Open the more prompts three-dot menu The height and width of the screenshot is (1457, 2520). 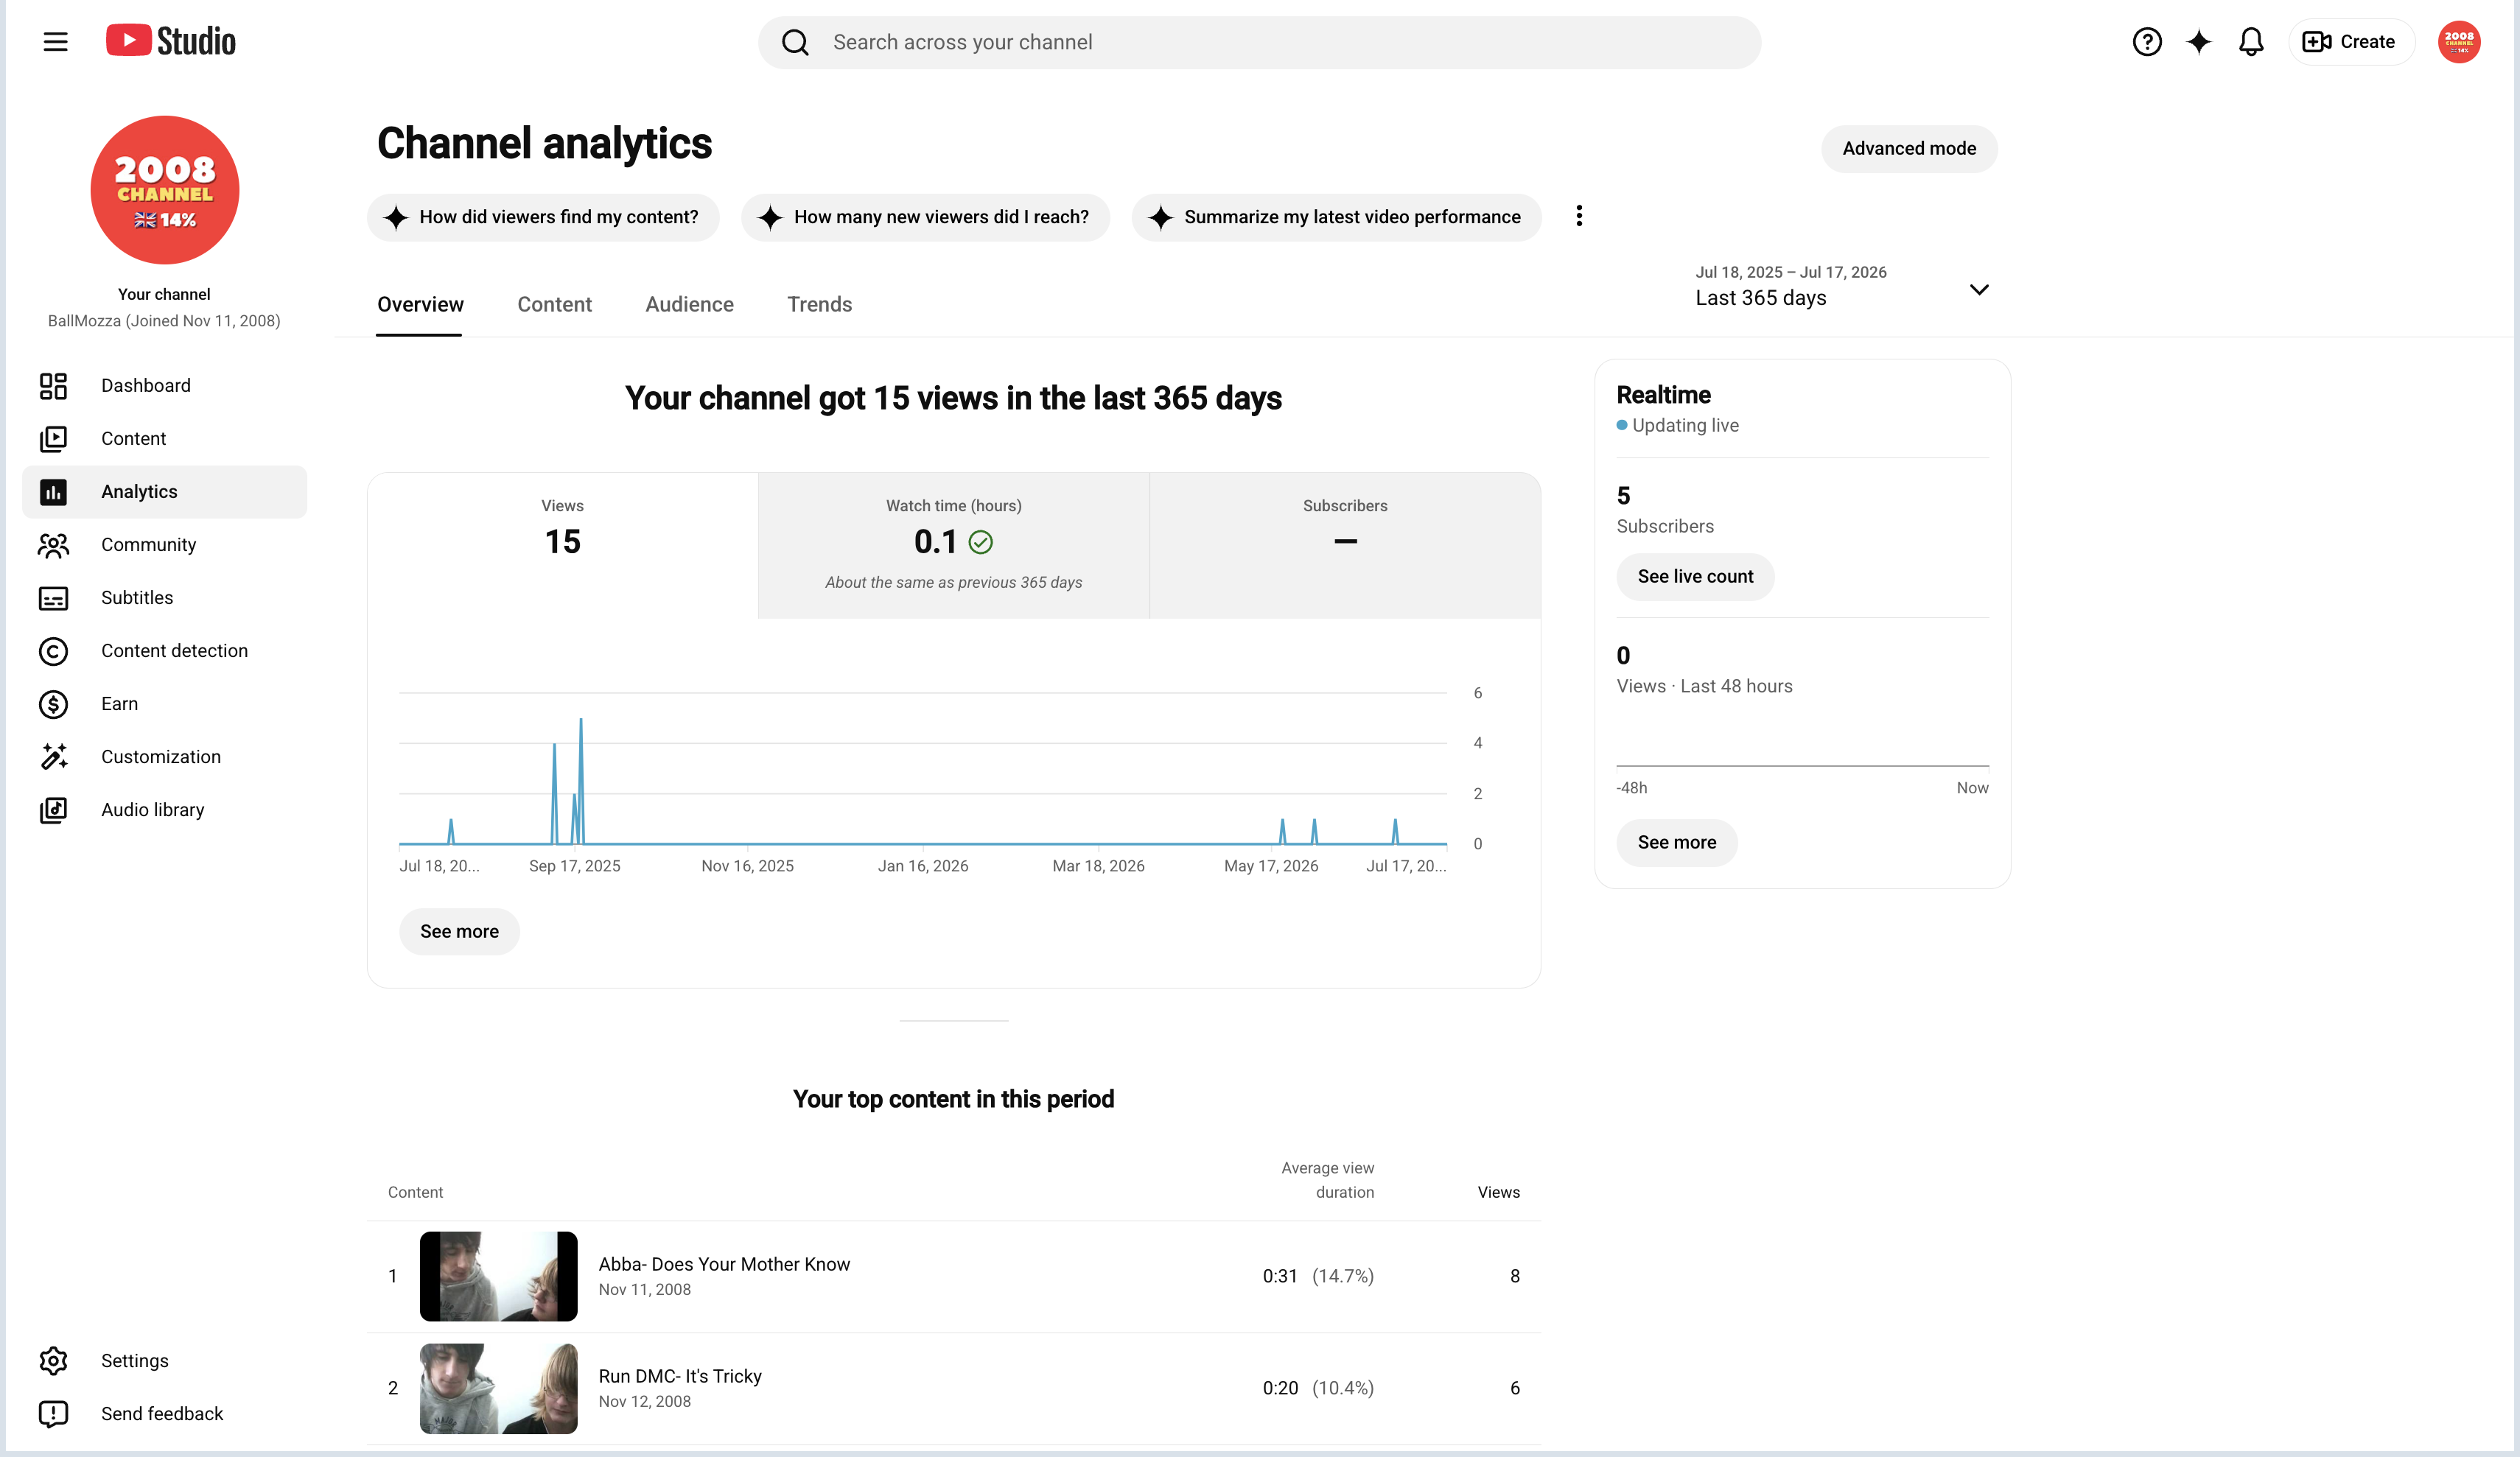1579,216
